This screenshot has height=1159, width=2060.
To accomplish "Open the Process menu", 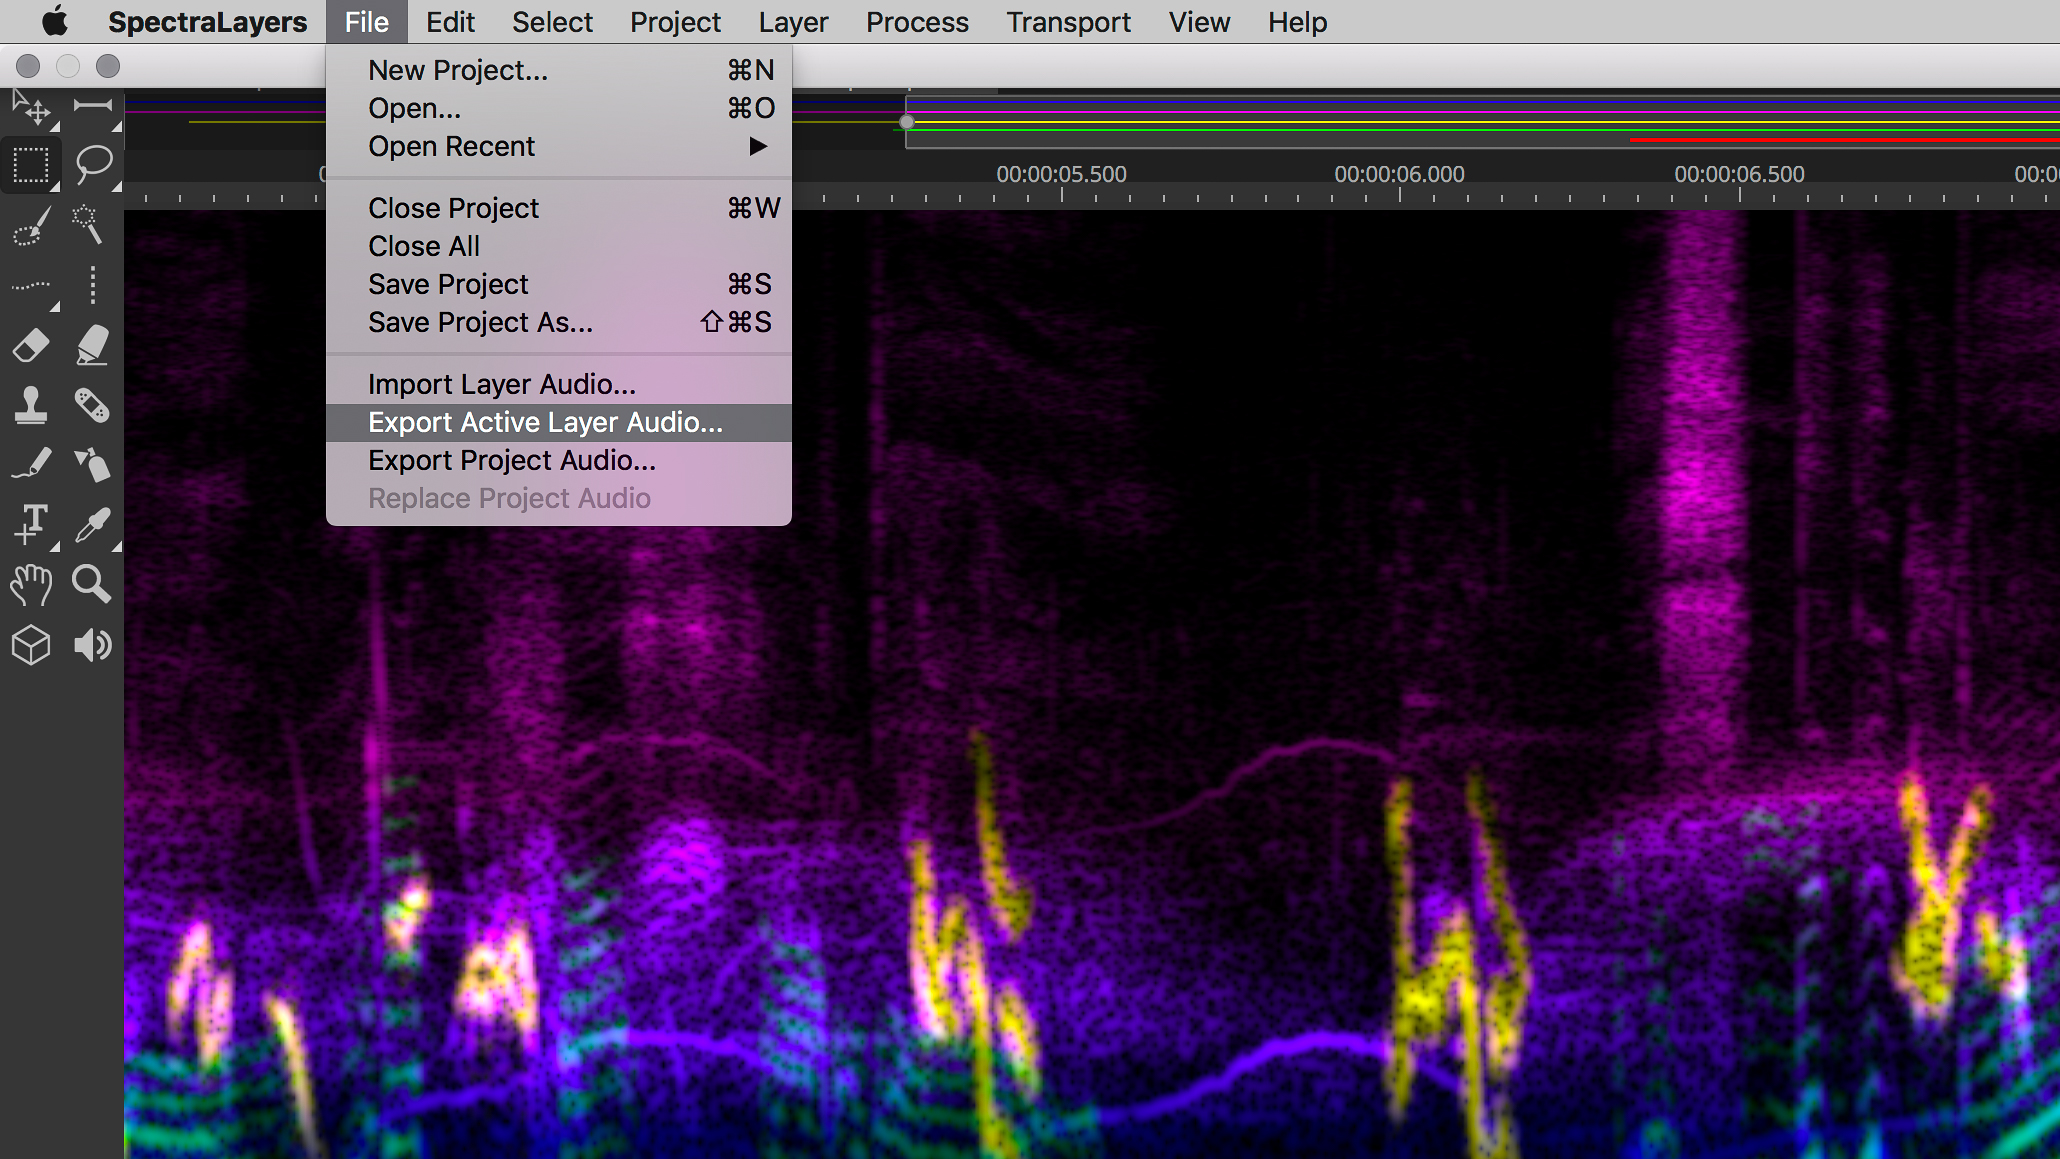I will click(916, 21).
